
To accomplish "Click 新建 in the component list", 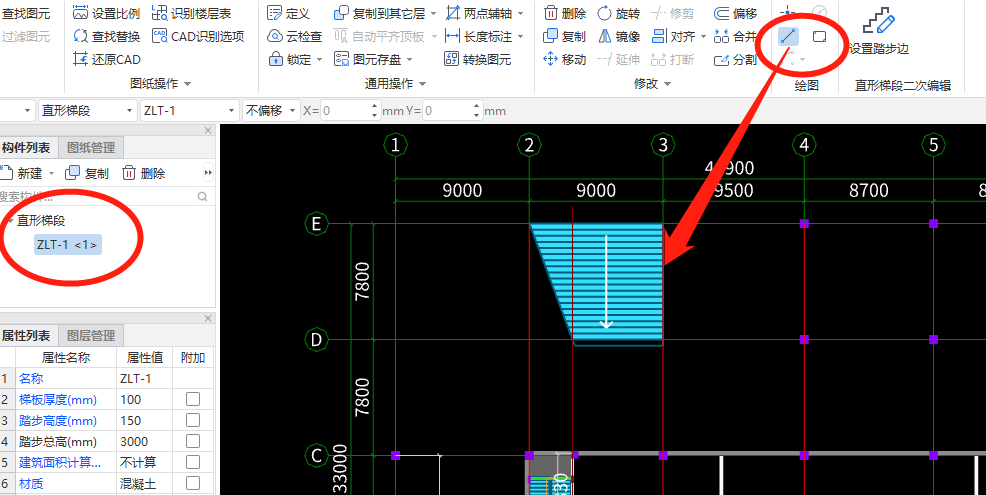I will click(x=21, y=173).
